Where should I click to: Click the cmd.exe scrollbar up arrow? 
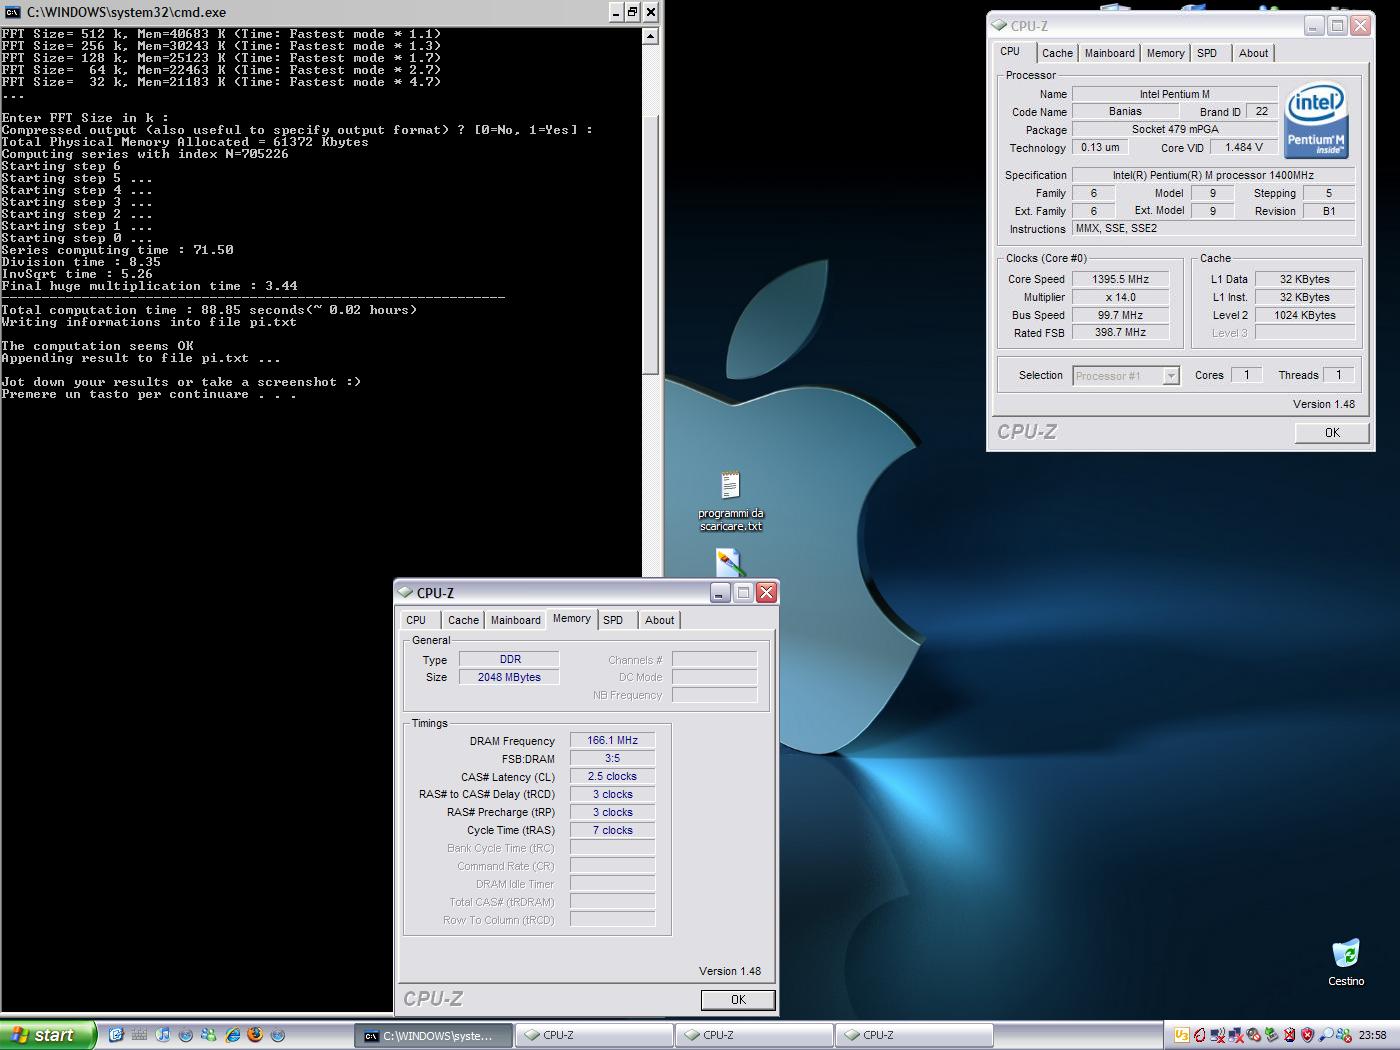pos(650,36)
